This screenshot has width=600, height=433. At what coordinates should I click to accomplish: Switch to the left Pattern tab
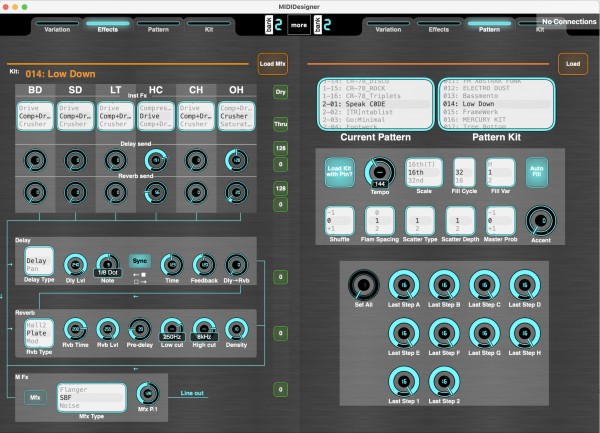[x=158, y=27]
